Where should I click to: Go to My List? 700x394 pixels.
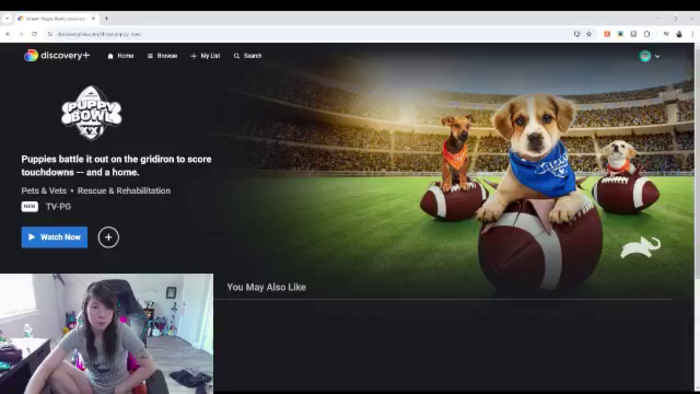click(x=205, y=56)
